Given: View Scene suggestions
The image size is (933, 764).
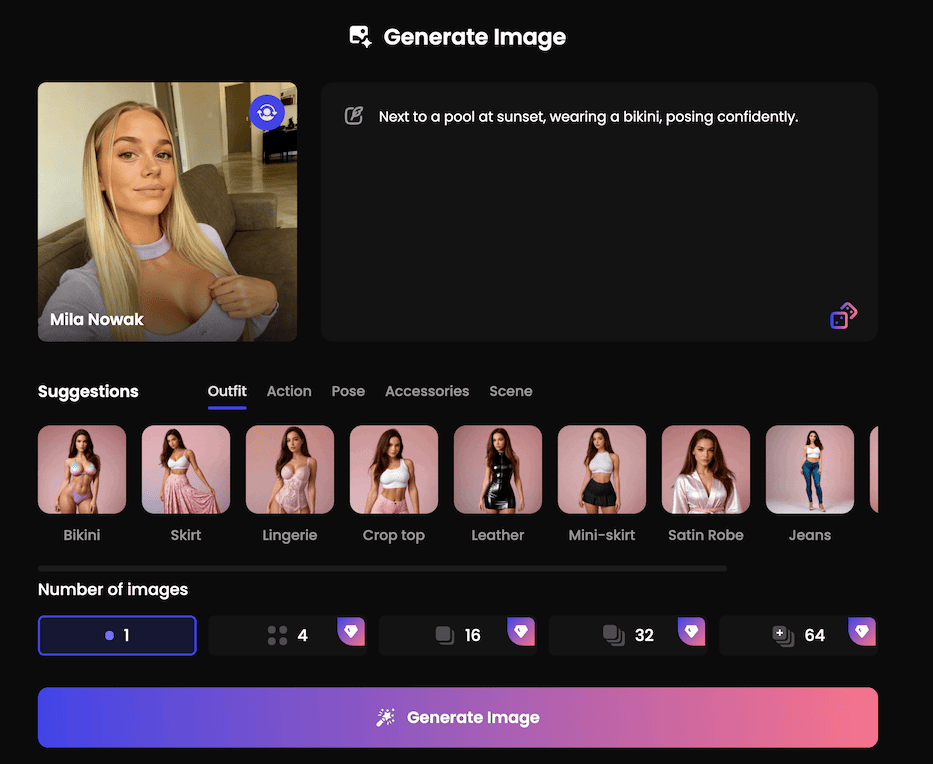Looking at the screenshot, I should (x=511, y=391).
